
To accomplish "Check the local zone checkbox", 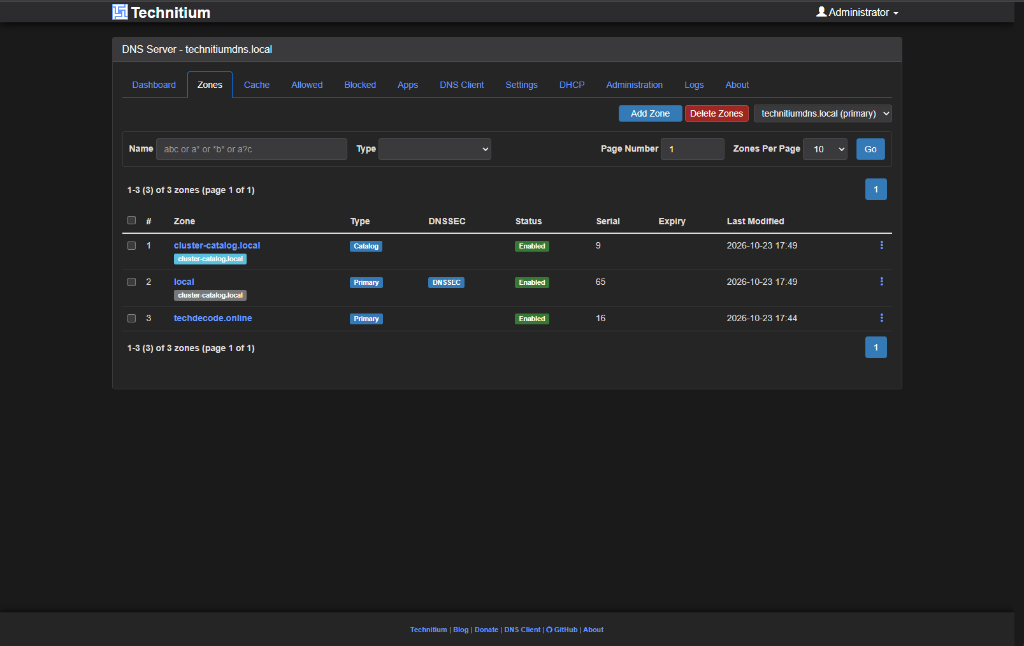I will point(131,282).
